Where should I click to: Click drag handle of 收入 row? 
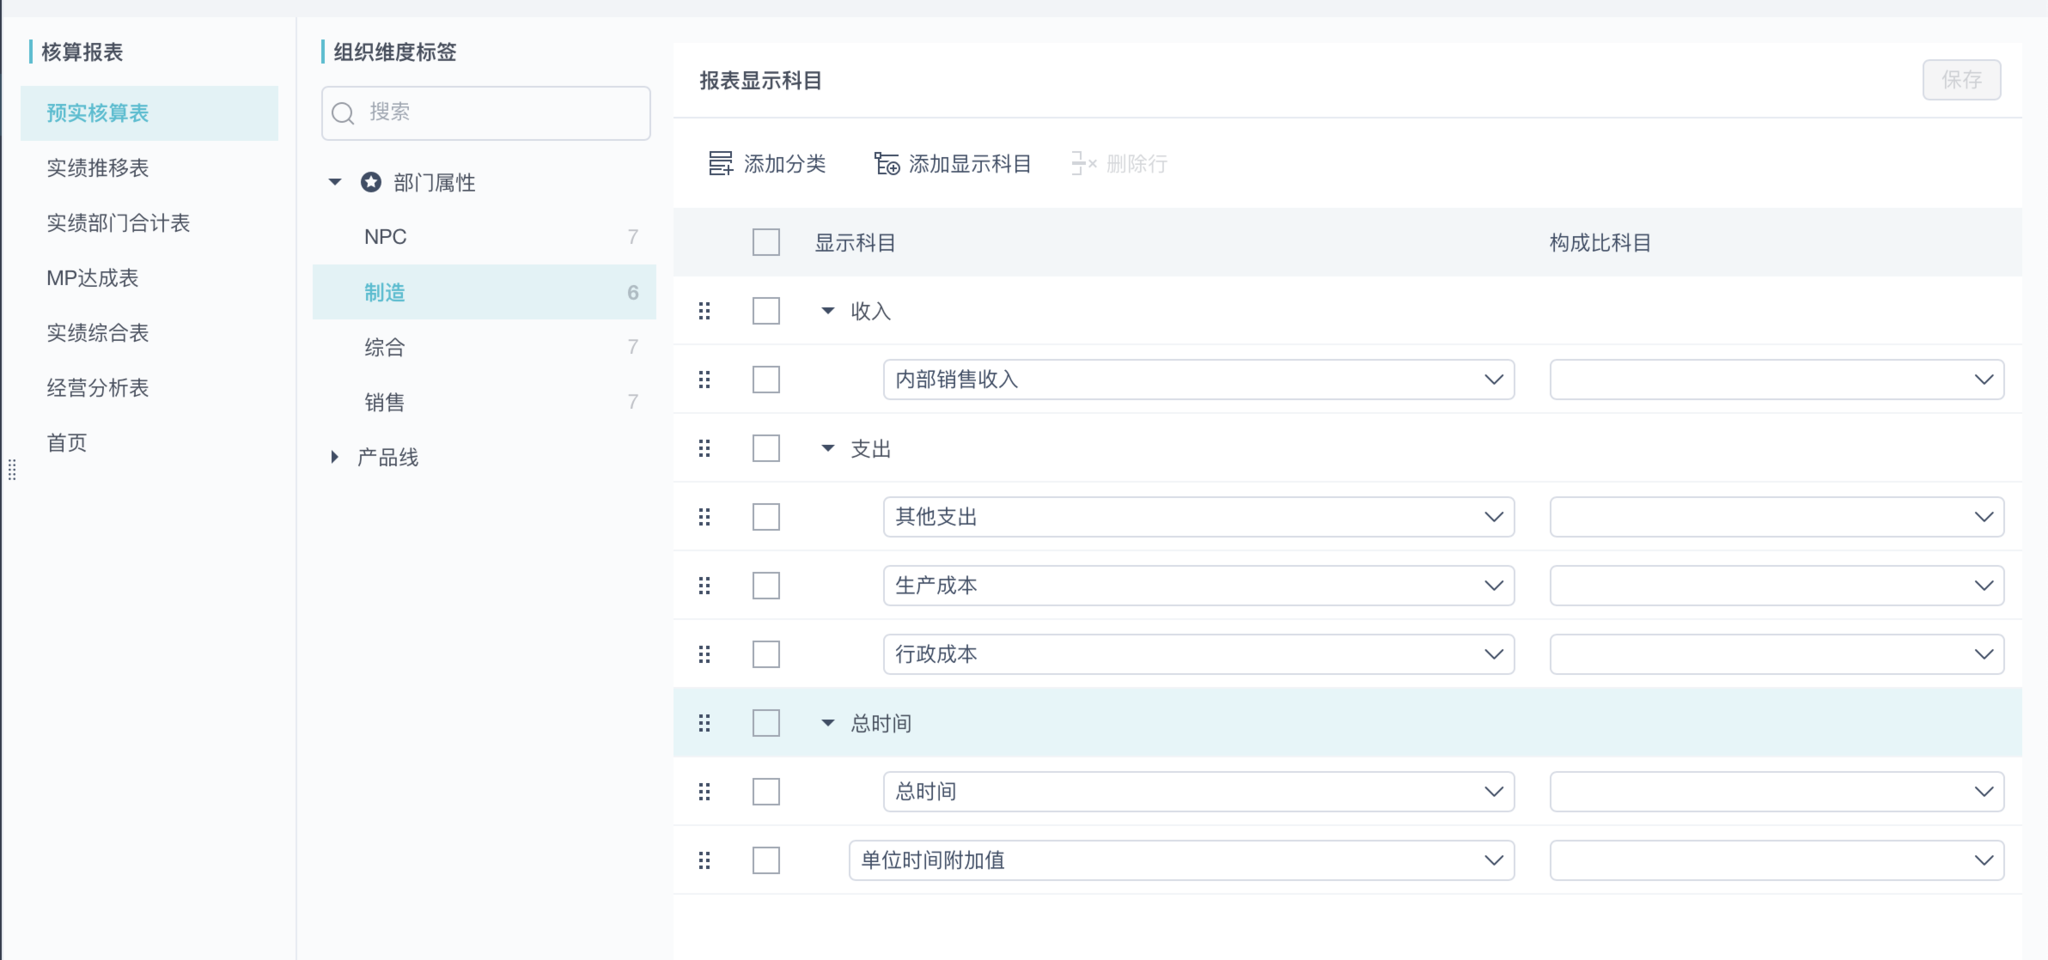pyautogui.click(x=705, y=311)
